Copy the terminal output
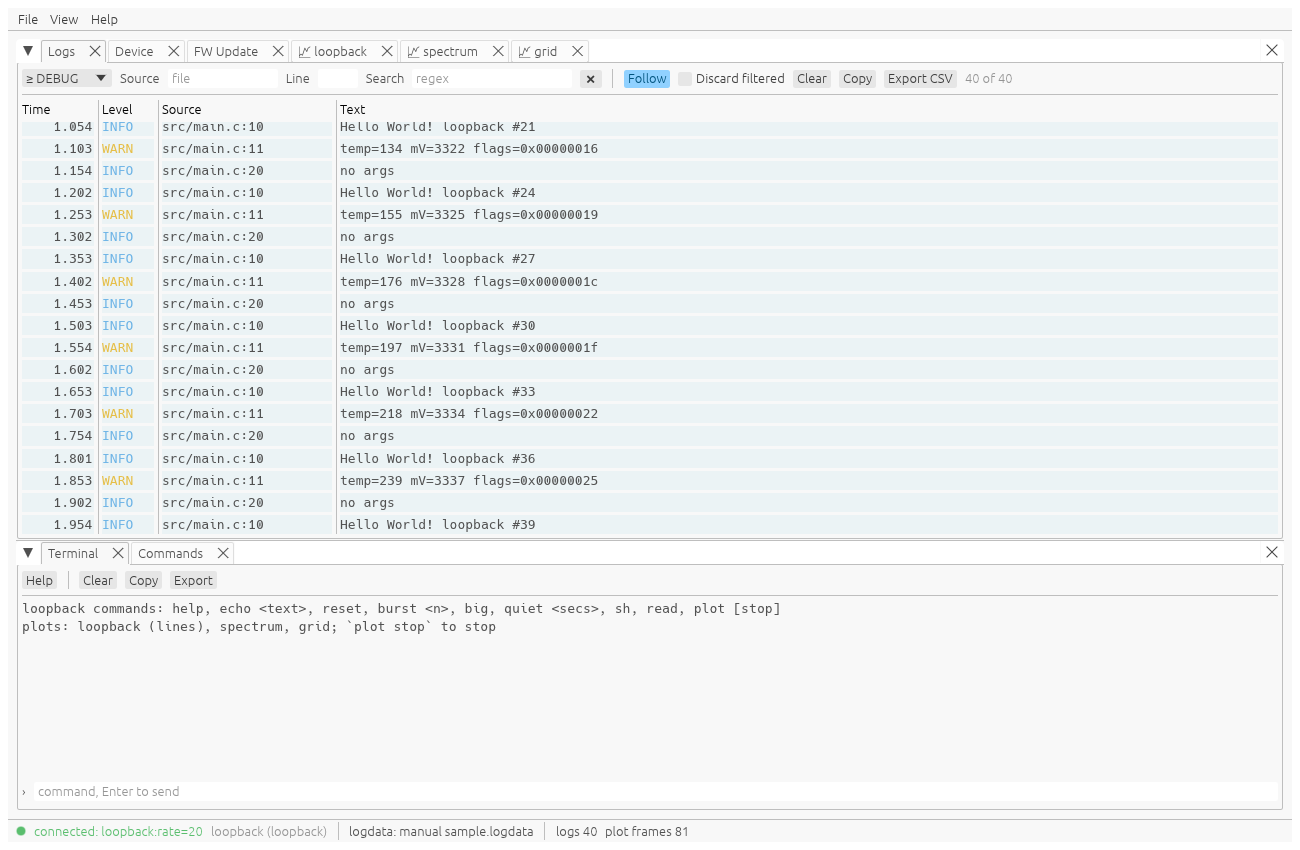1300x850 pixels. pos(143,581)
